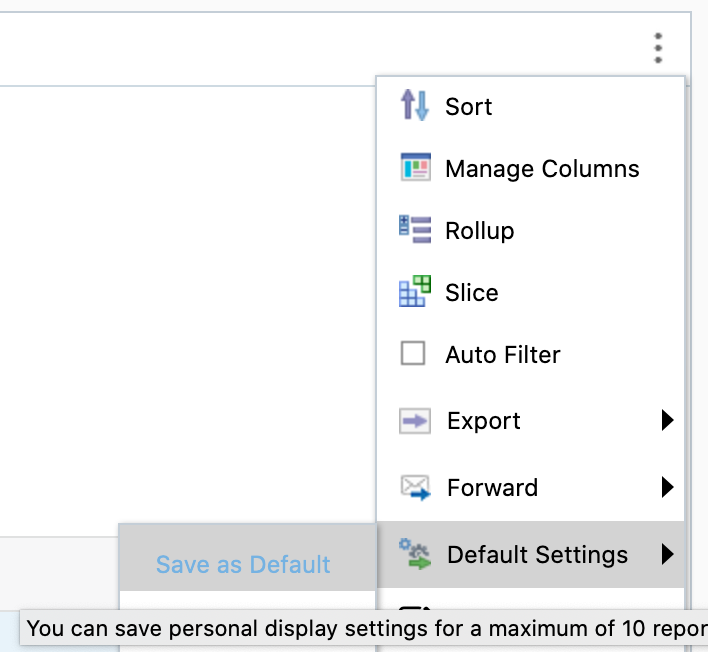Screen dimensions: 708x652
Task: Expand the Forward submenu arrow
Action: [x=667, y=487]
